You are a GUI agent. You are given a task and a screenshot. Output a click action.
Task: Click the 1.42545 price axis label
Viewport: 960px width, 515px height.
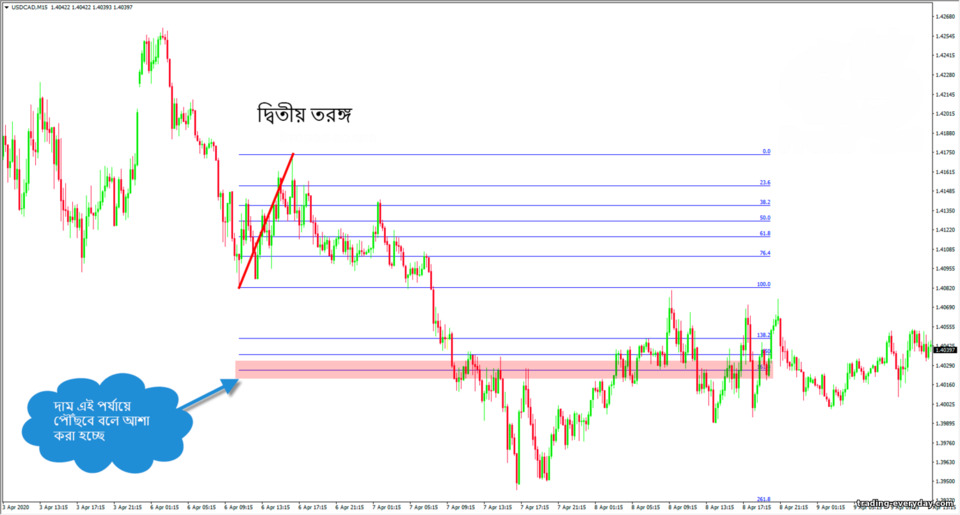point(945,36)
